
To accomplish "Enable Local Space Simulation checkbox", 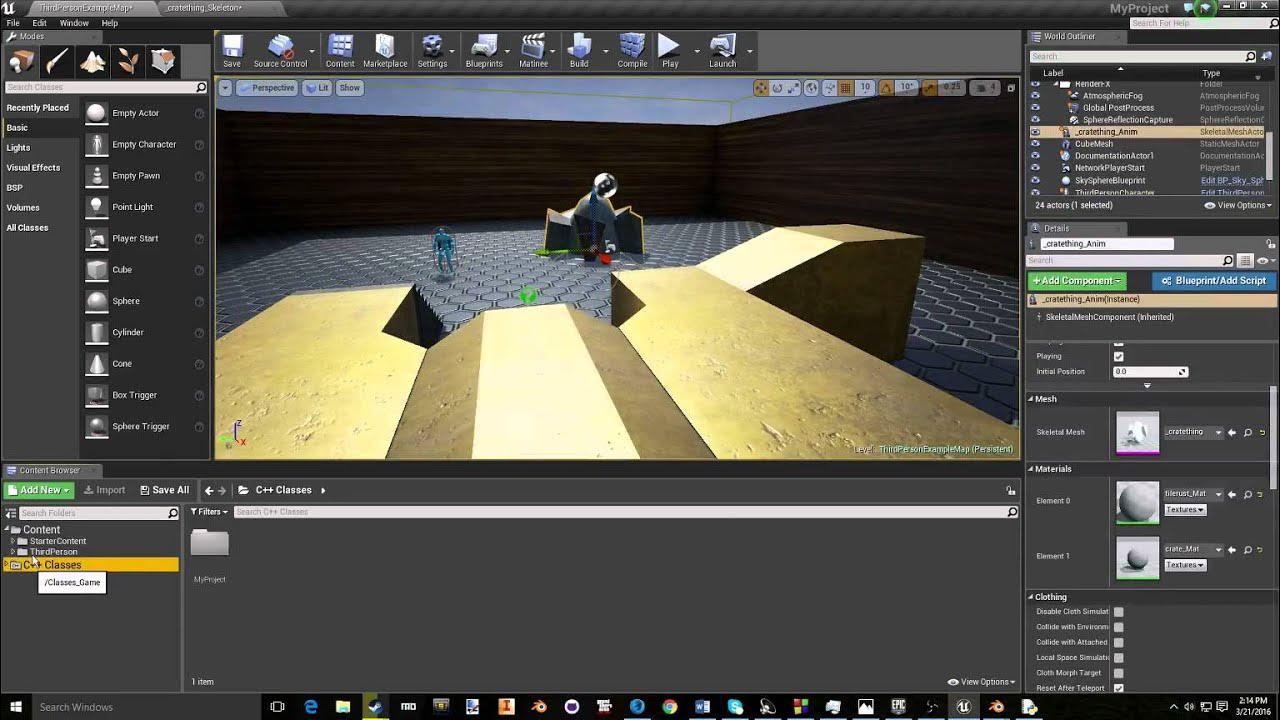I will click(1118, 658).
